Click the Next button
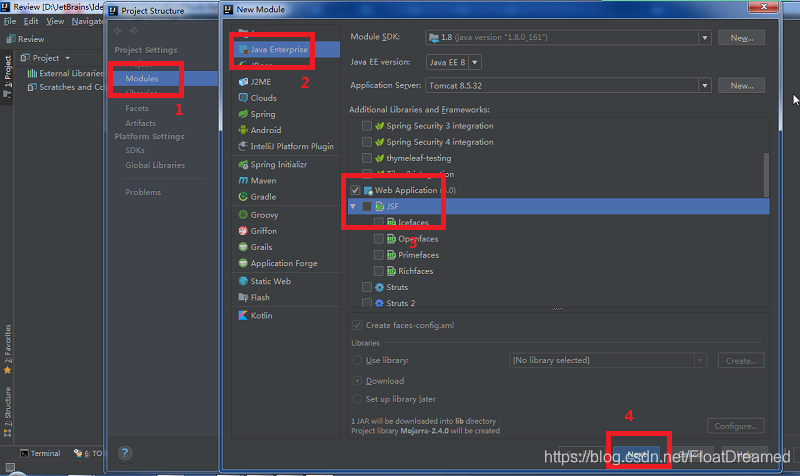The width and height of the screenshot is (800, 476). pos(636,454)
